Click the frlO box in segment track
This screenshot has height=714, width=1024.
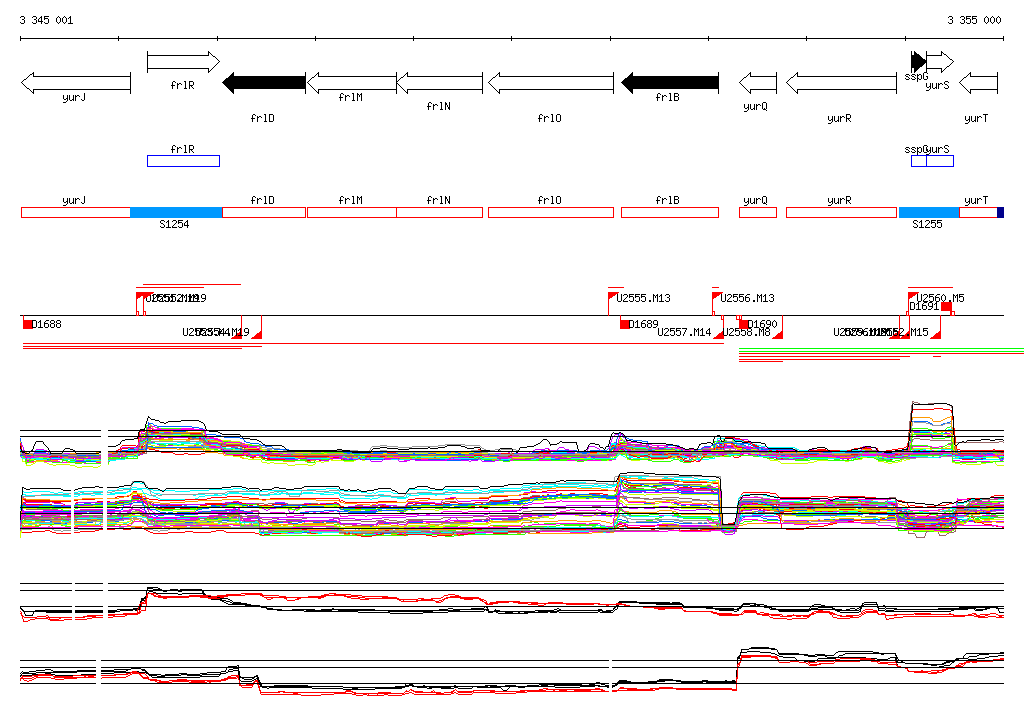coord(550,213)
